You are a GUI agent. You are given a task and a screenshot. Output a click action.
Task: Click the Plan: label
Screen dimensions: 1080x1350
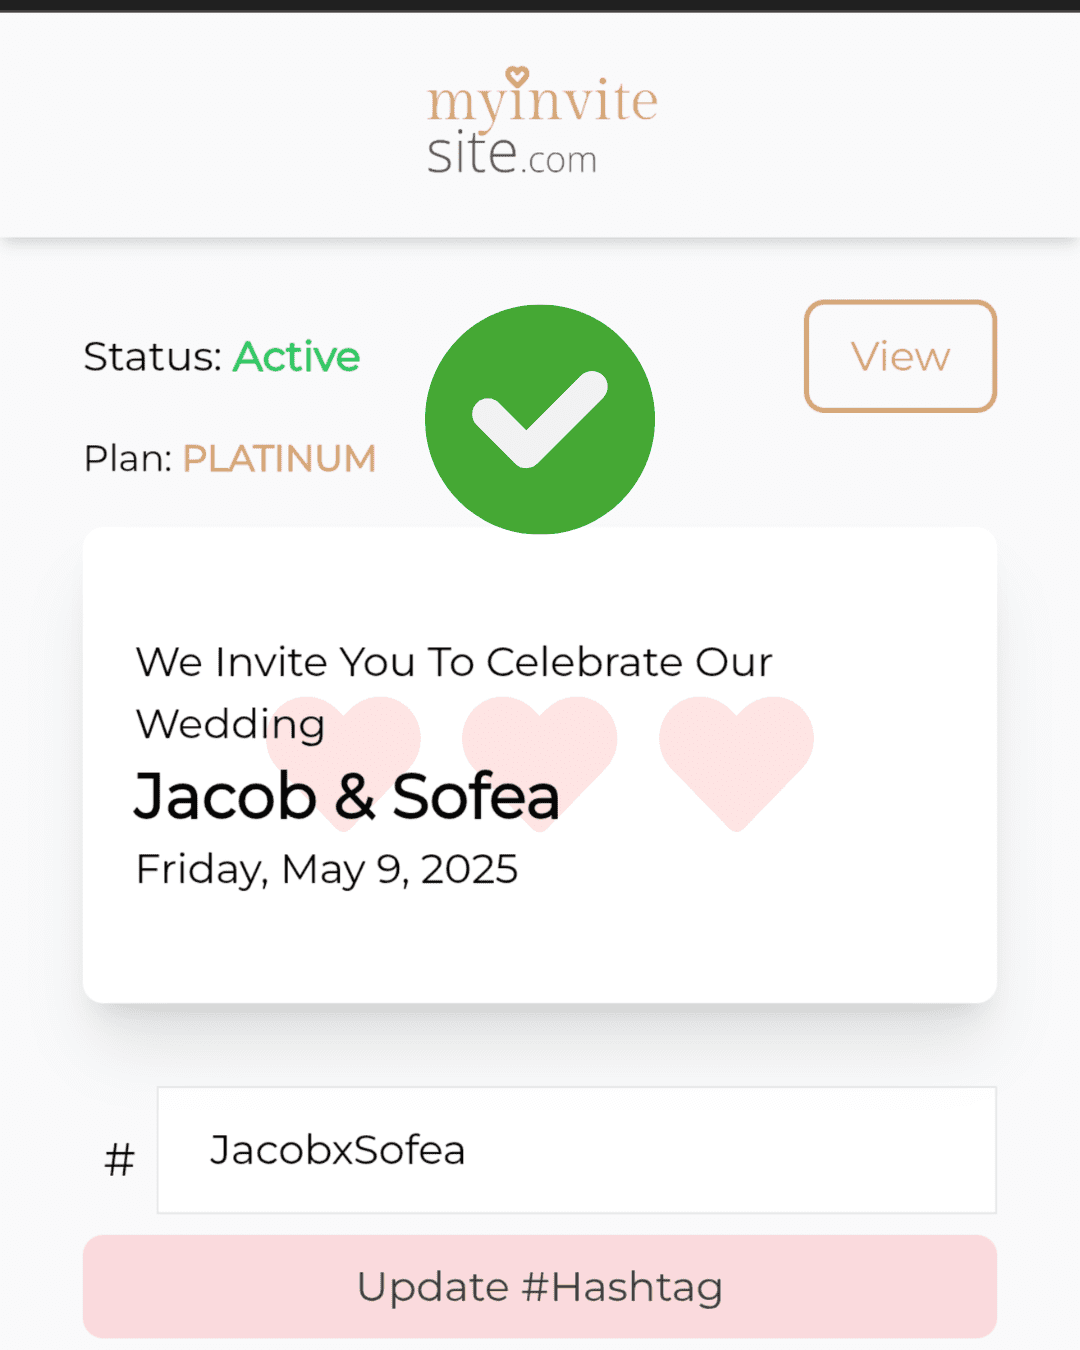[128, 459]
